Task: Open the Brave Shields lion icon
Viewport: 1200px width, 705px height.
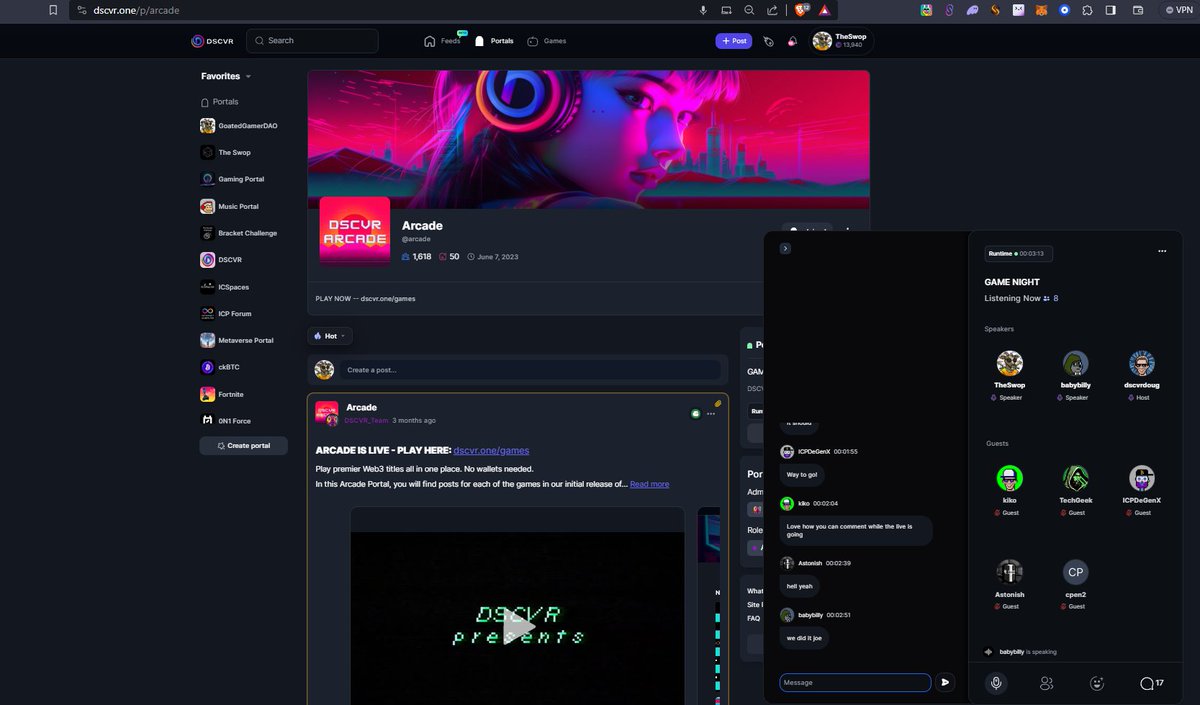Action: point(801,10)
